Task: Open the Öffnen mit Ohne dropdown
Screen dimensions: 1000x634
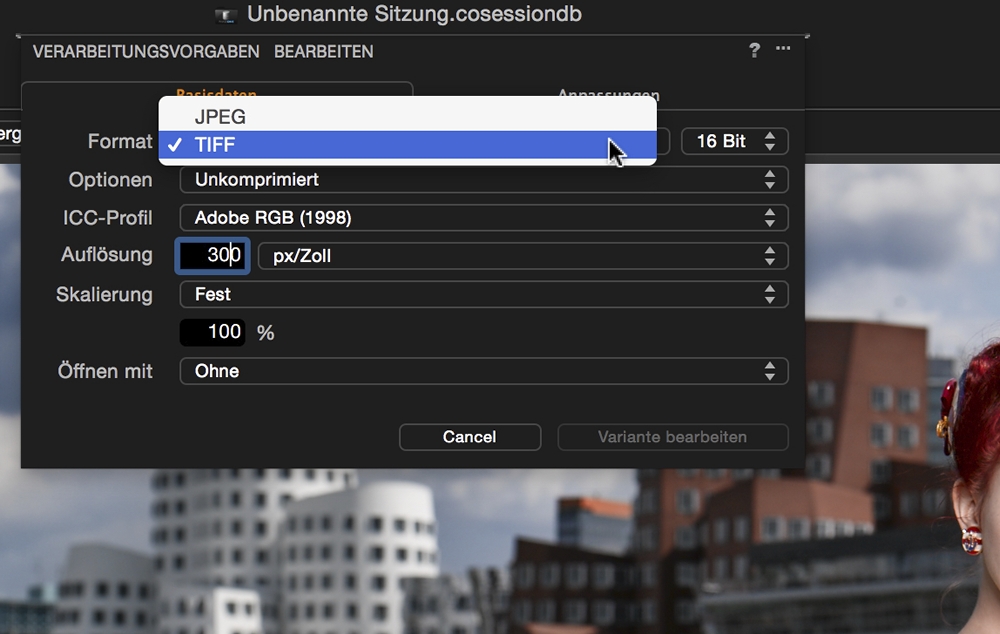Action: pyautogui.click(x=484, y=371)
